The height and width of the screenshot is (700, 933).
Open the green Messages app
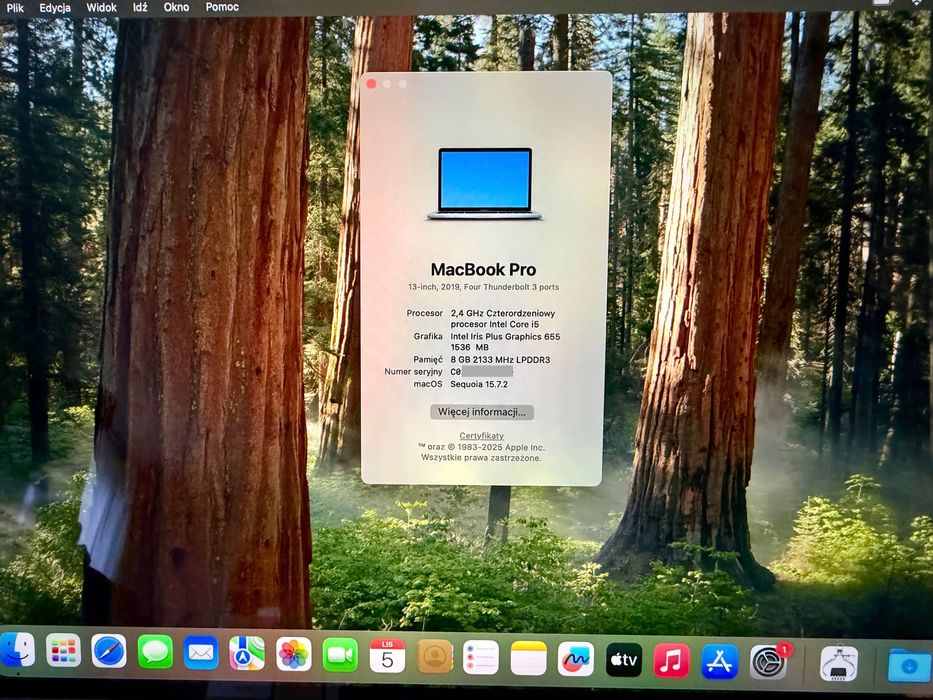click(155, 652)
